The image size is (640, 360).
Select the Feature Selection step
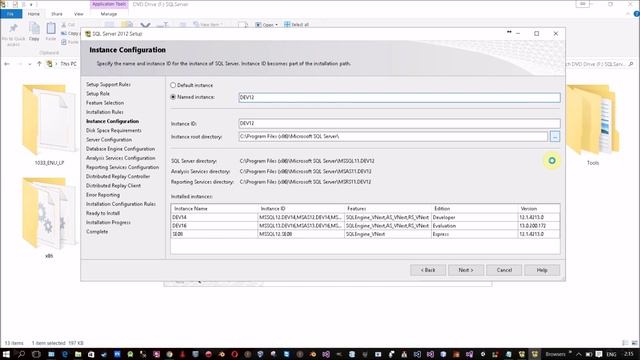pos(105,103)
